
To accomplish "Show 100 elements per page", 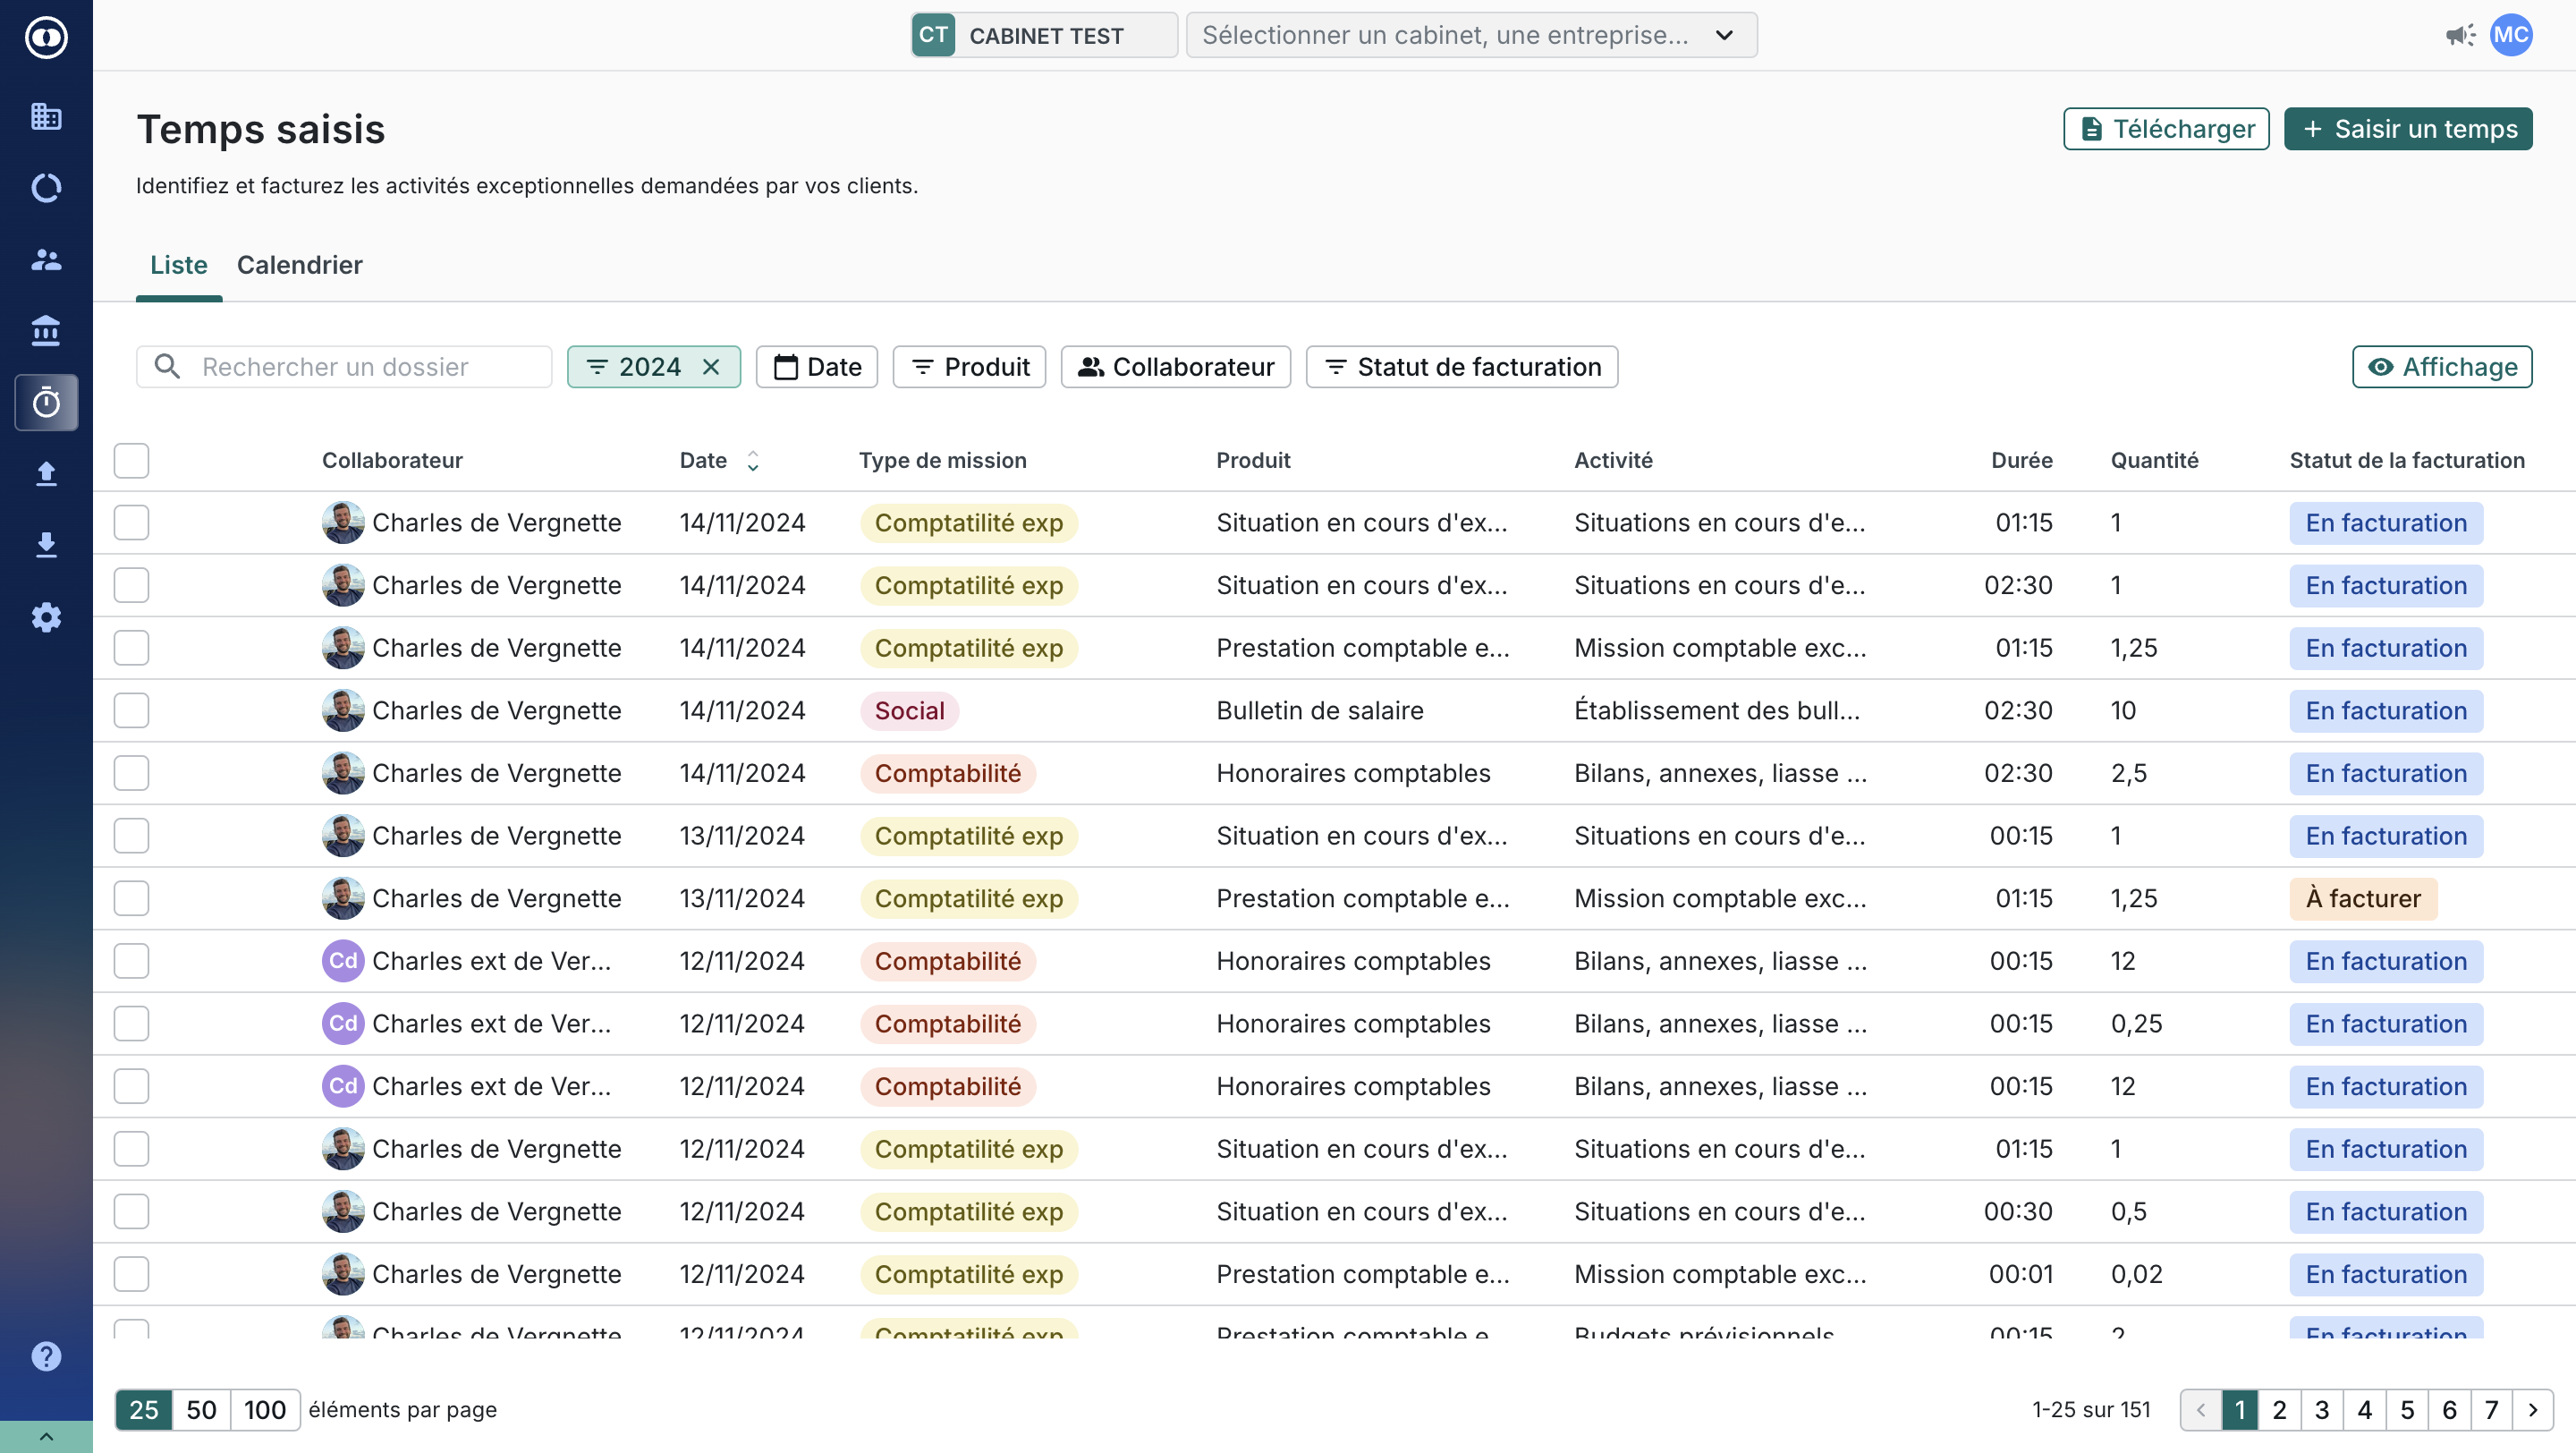I will pyautogui.click(x=265, y=1410).
